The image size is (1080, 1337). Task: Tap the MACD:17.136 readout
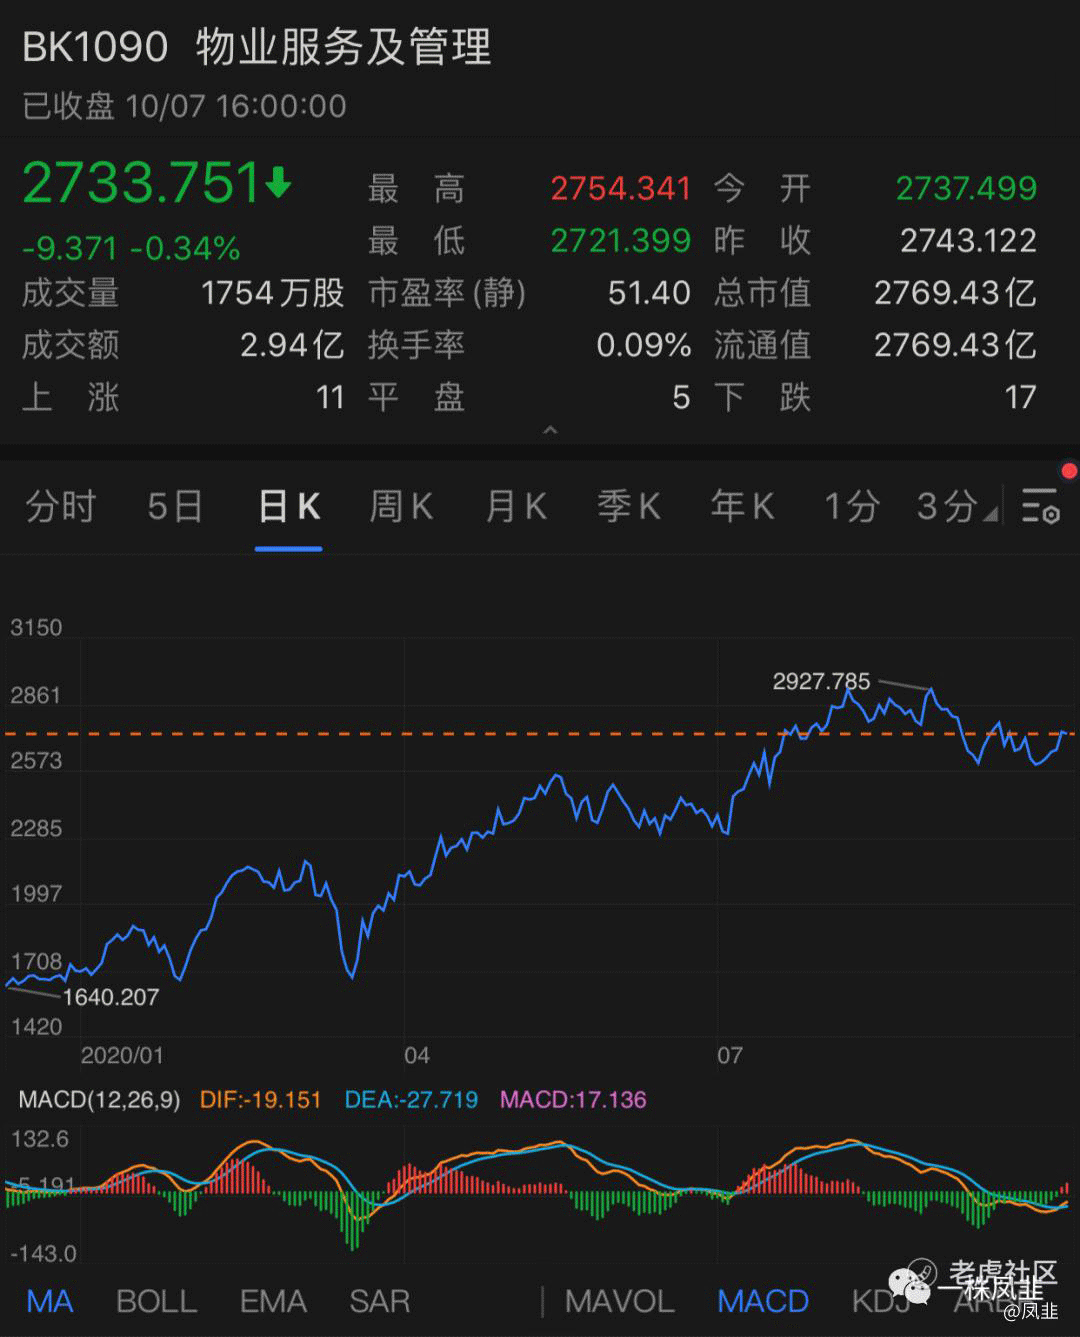click(573, 1100)
